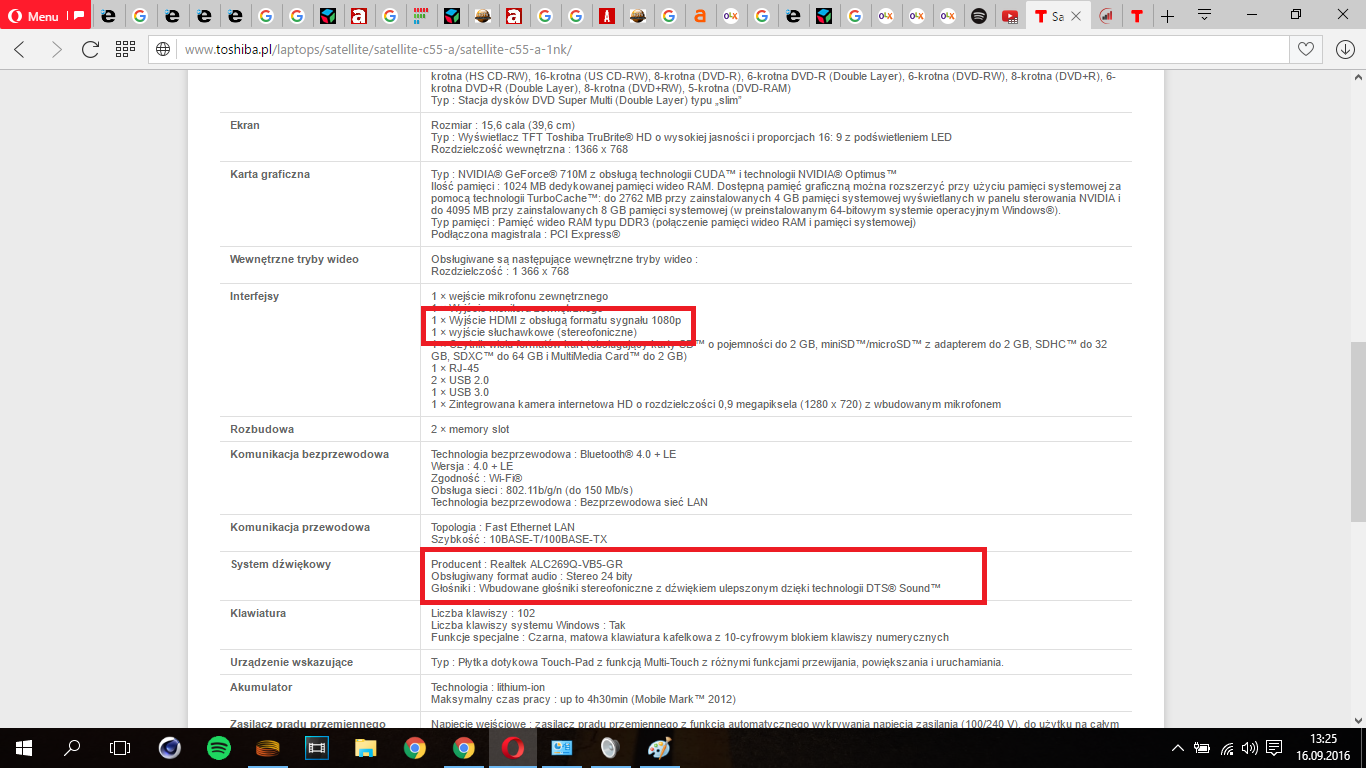Open the volume control tray icon

tap(1249, 748)
